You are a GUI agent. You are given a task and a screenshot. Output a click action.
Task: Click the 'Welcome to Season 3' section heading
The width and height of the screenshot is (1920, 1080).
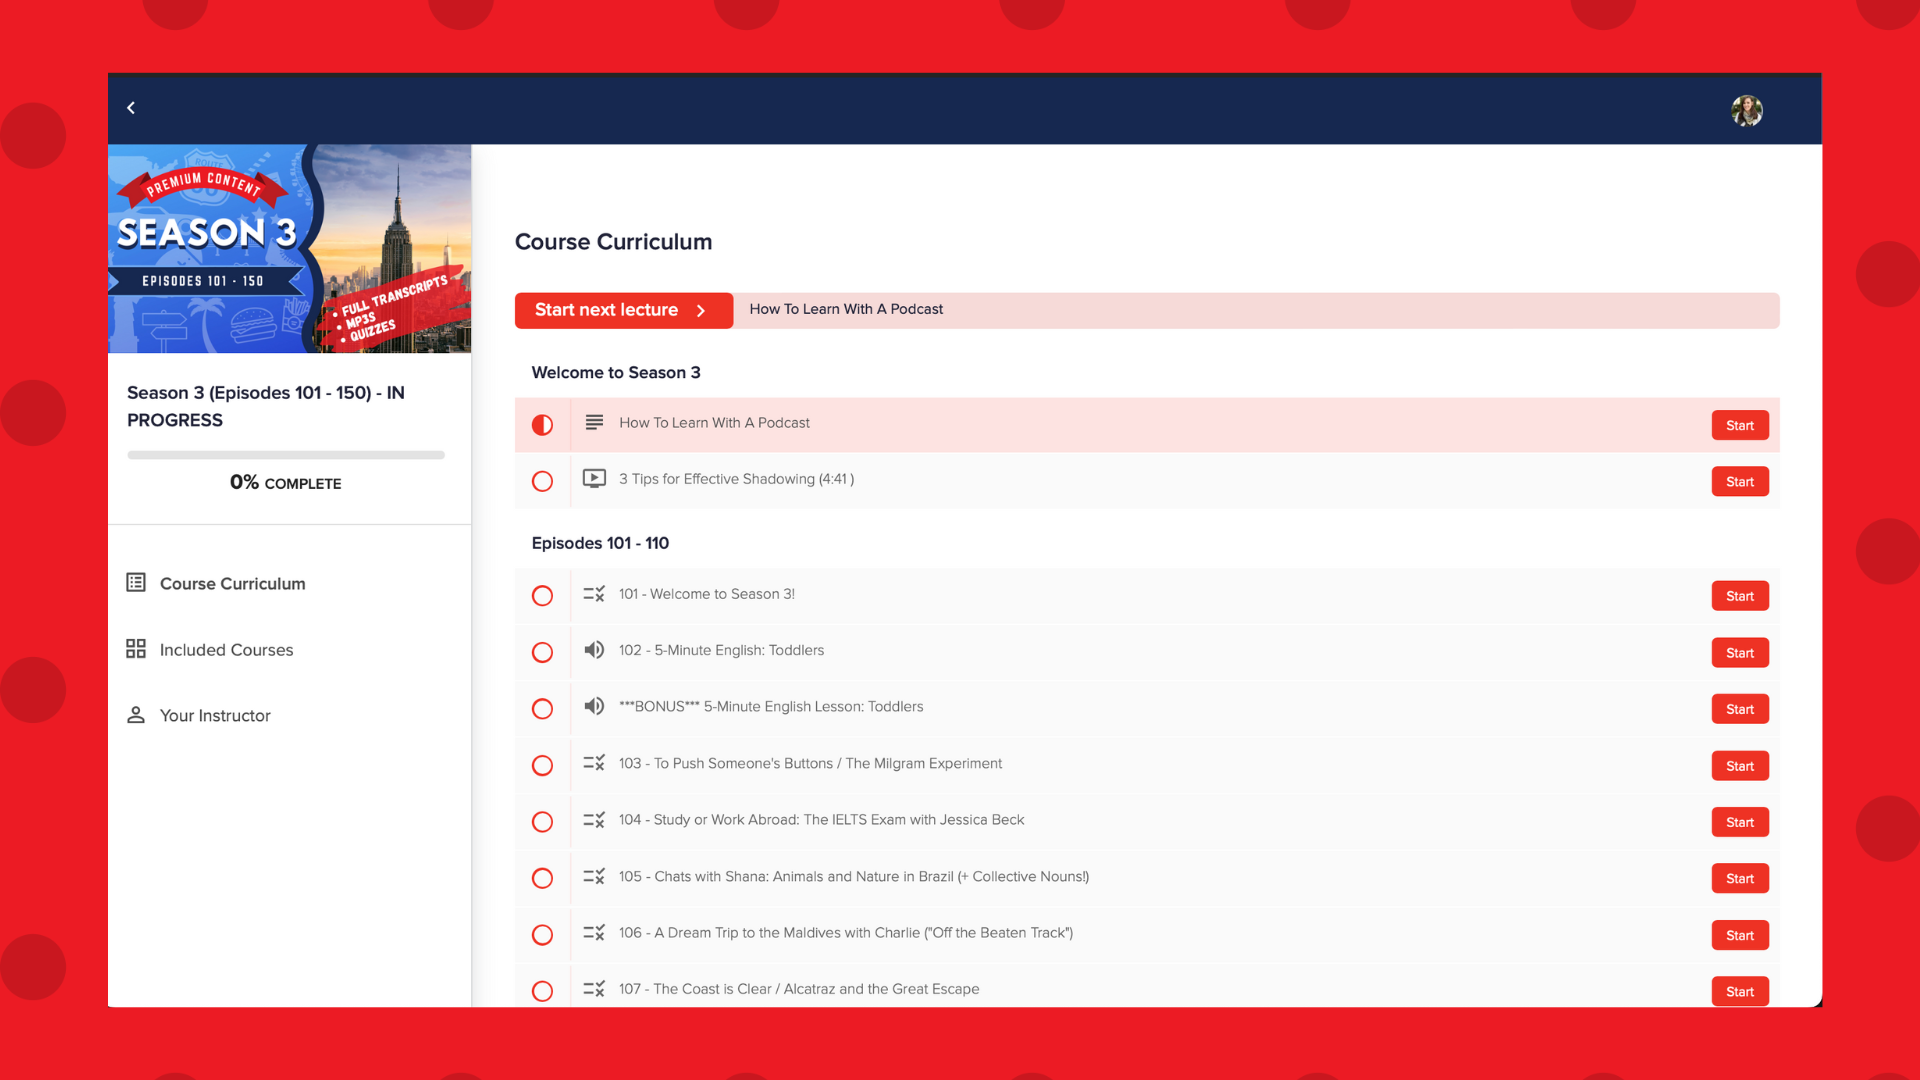pyautogui.click(x=616, y=373)
